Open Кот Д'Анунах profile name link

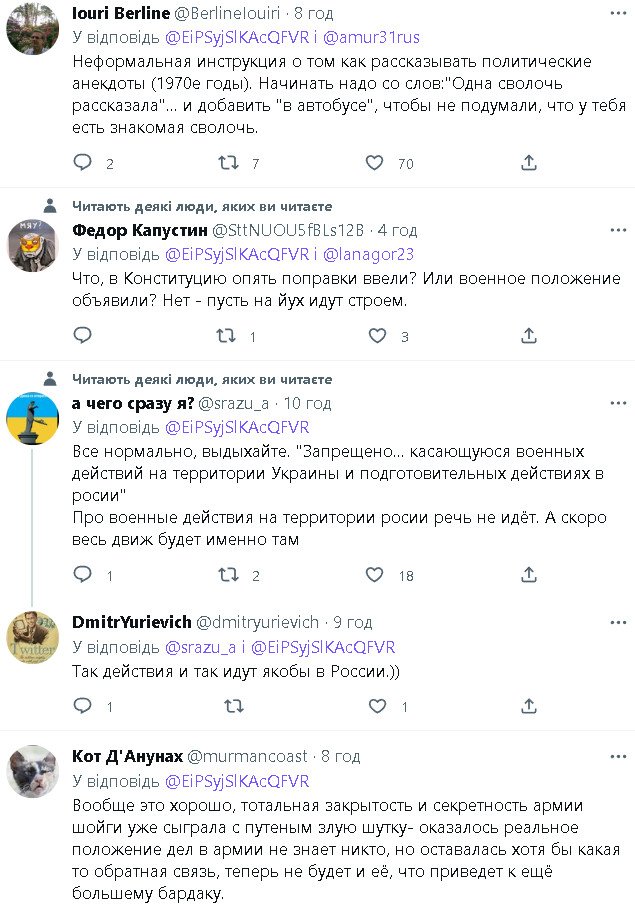126,756
